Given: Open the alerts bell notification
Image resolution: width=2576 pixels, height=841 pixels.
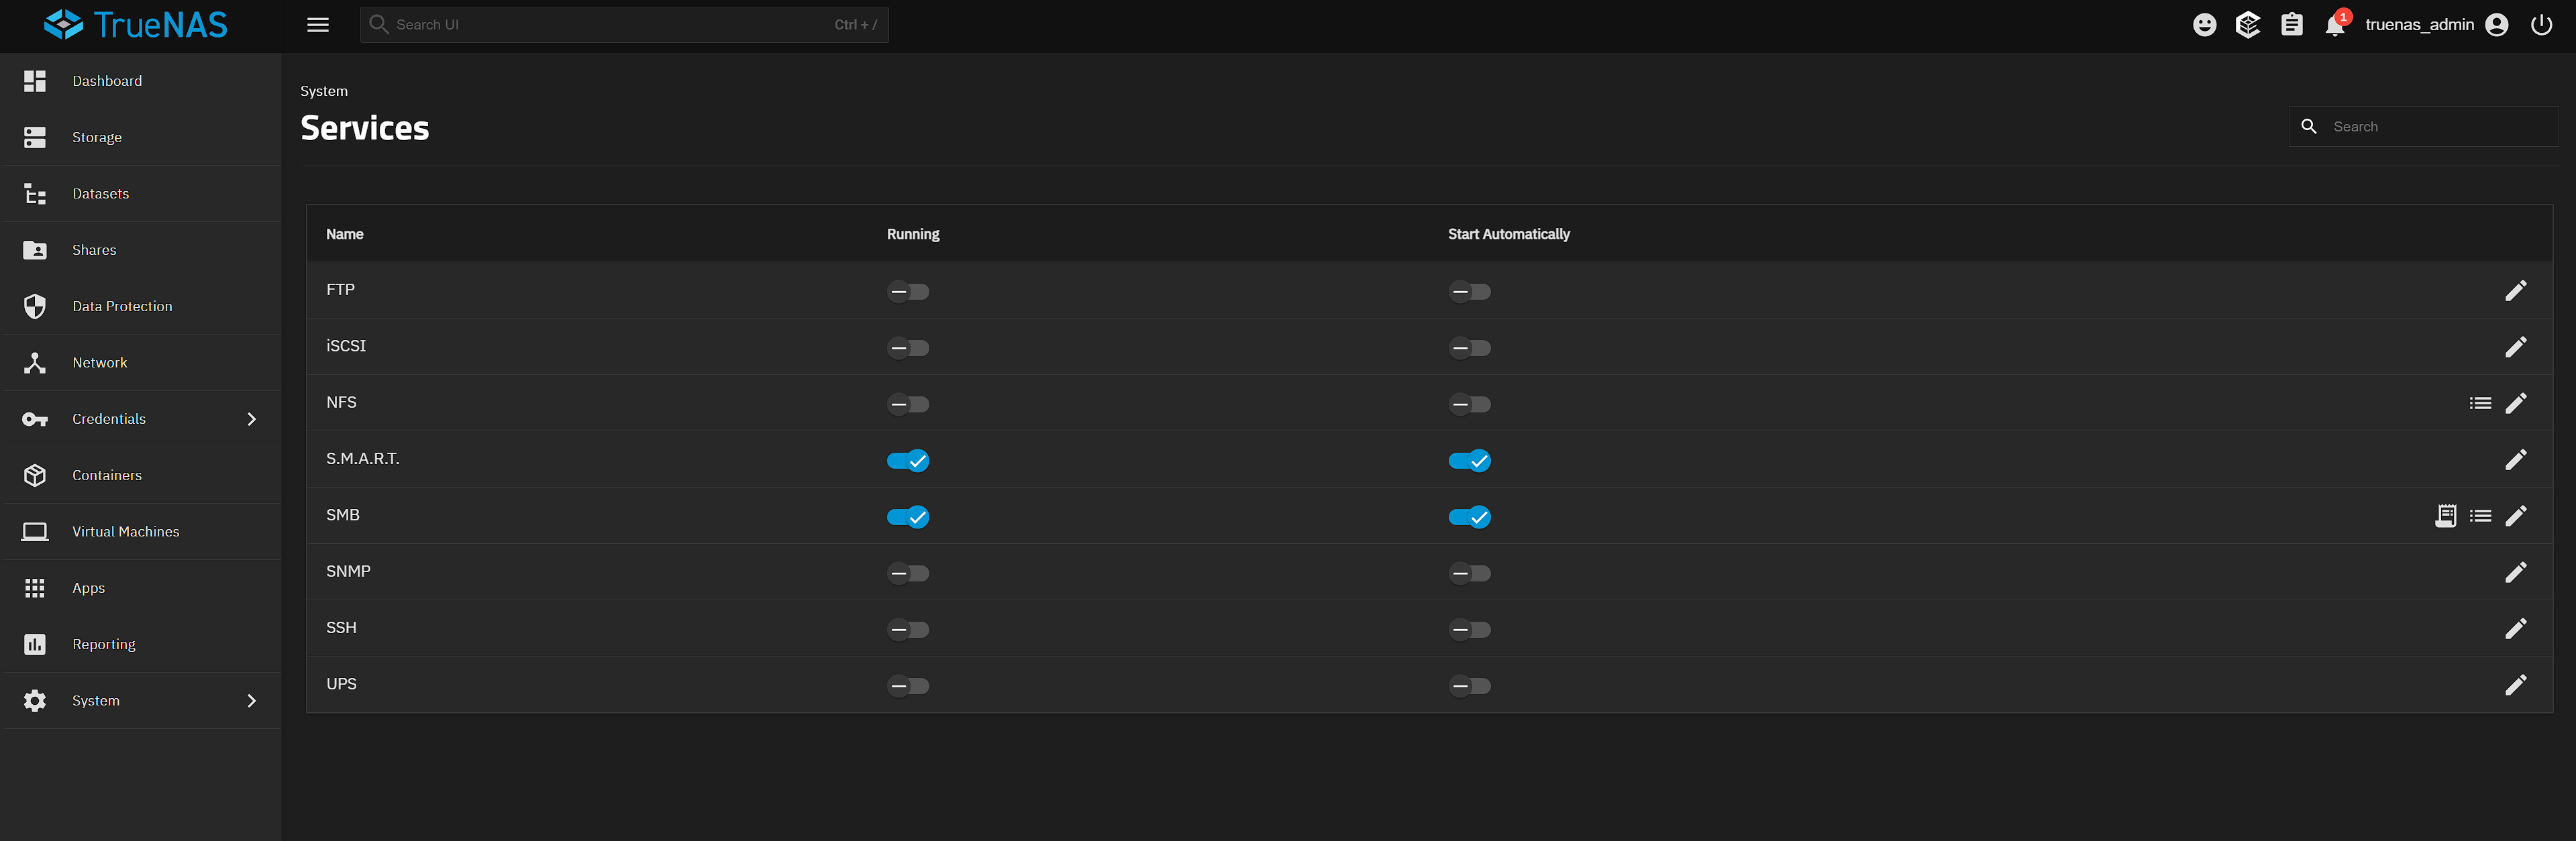Looking at the screenshot, I should [x=2335, y=25].
